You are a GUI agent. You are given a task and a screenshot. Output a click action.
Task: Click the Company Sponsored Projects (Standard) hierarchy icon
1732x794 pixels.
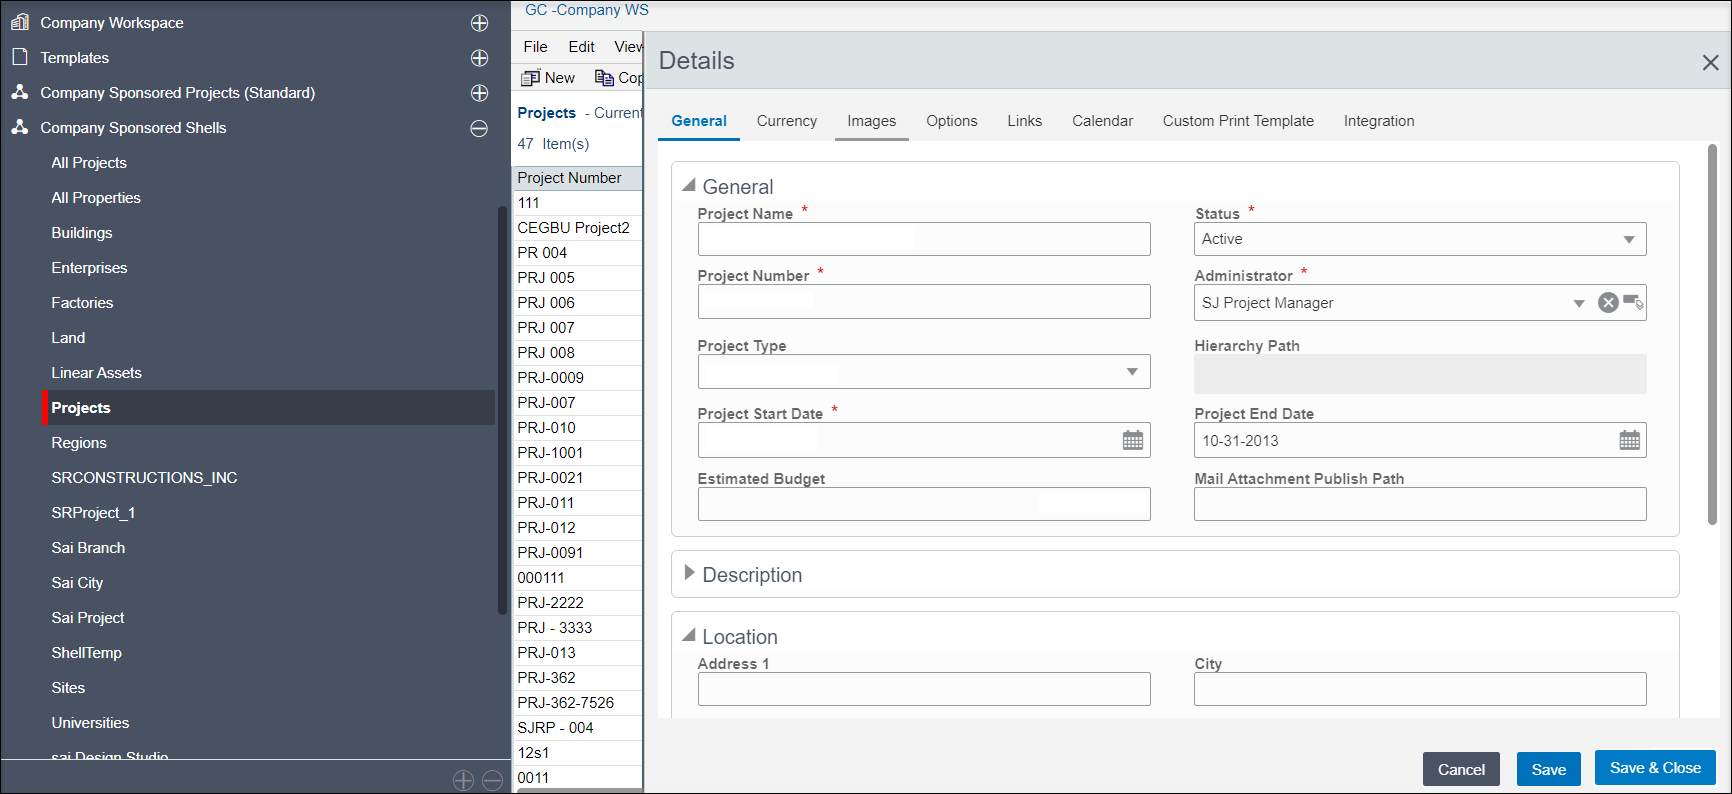click(20, 92)
